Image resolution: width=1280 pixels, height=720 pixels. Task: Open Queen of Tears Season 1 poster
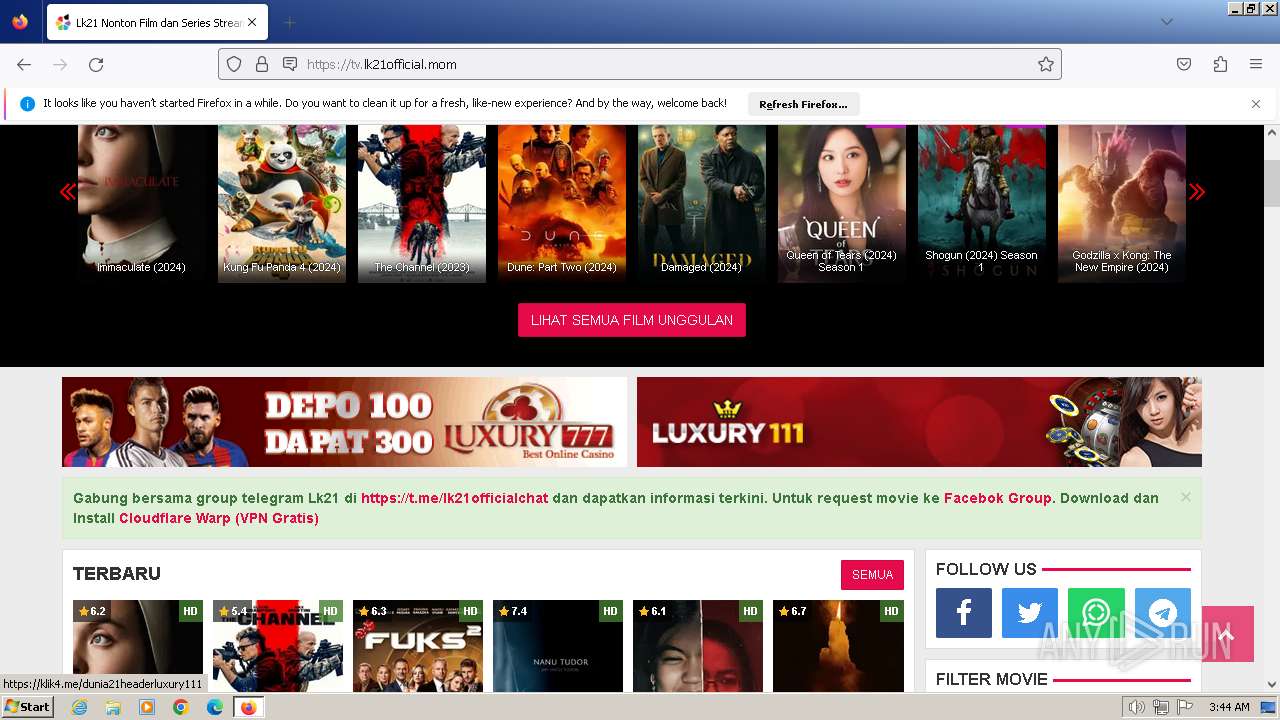coord(842,203)
